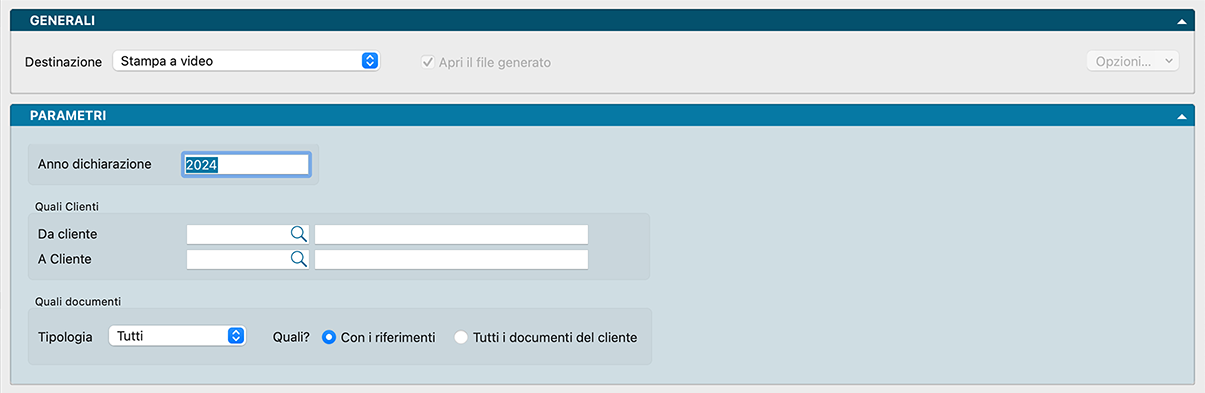The width and height of the screenshot is (1205, 393).
Task: Click the Da cliente description field
Action: (451, 234)
